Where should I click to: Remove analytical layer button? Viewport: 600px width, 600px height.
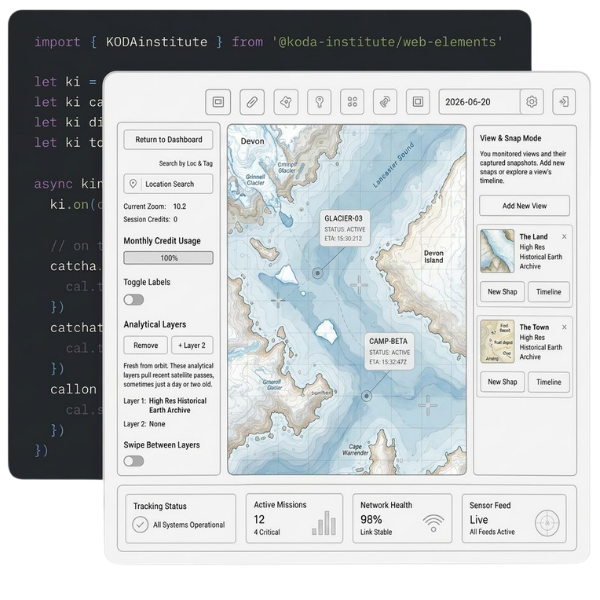pyautogui.click(x=145, y=345)
